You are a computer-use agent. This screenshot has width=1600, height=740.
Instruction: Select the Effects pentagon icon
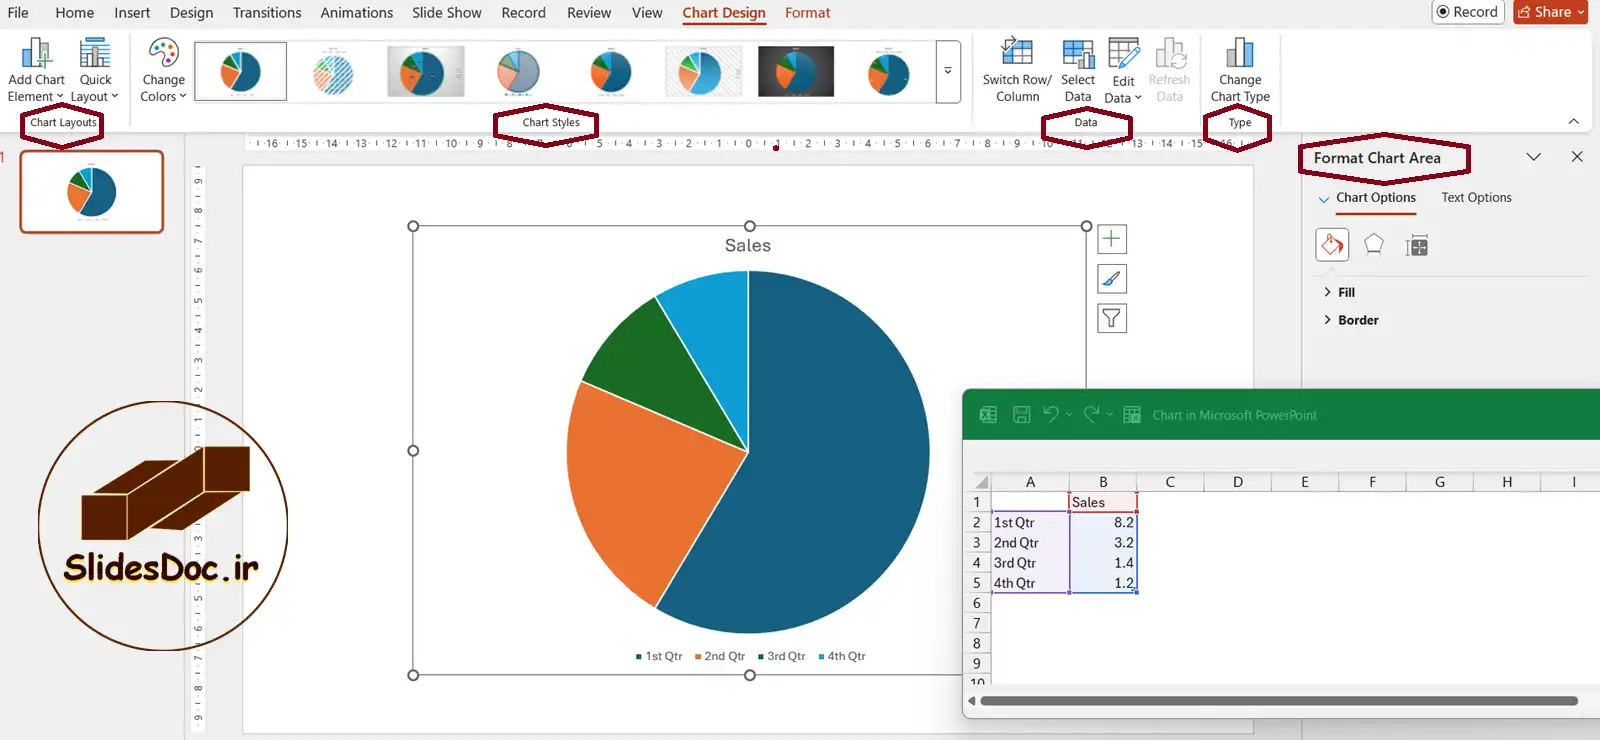point(1374,245)
